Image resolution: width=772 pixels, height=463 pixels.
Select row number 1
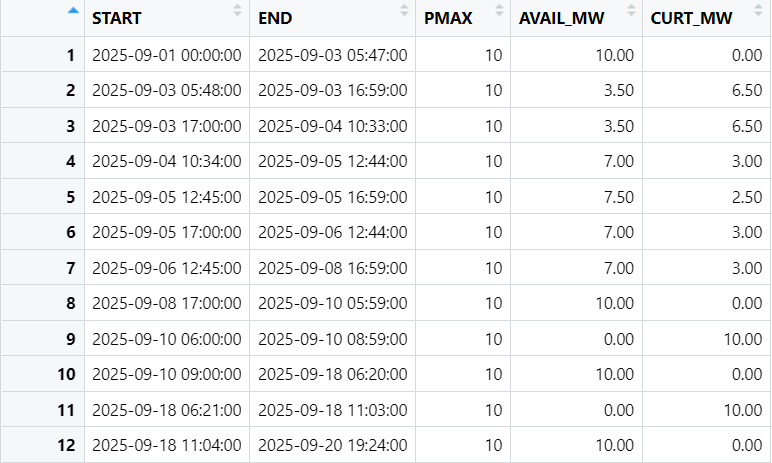coord(70,55)
